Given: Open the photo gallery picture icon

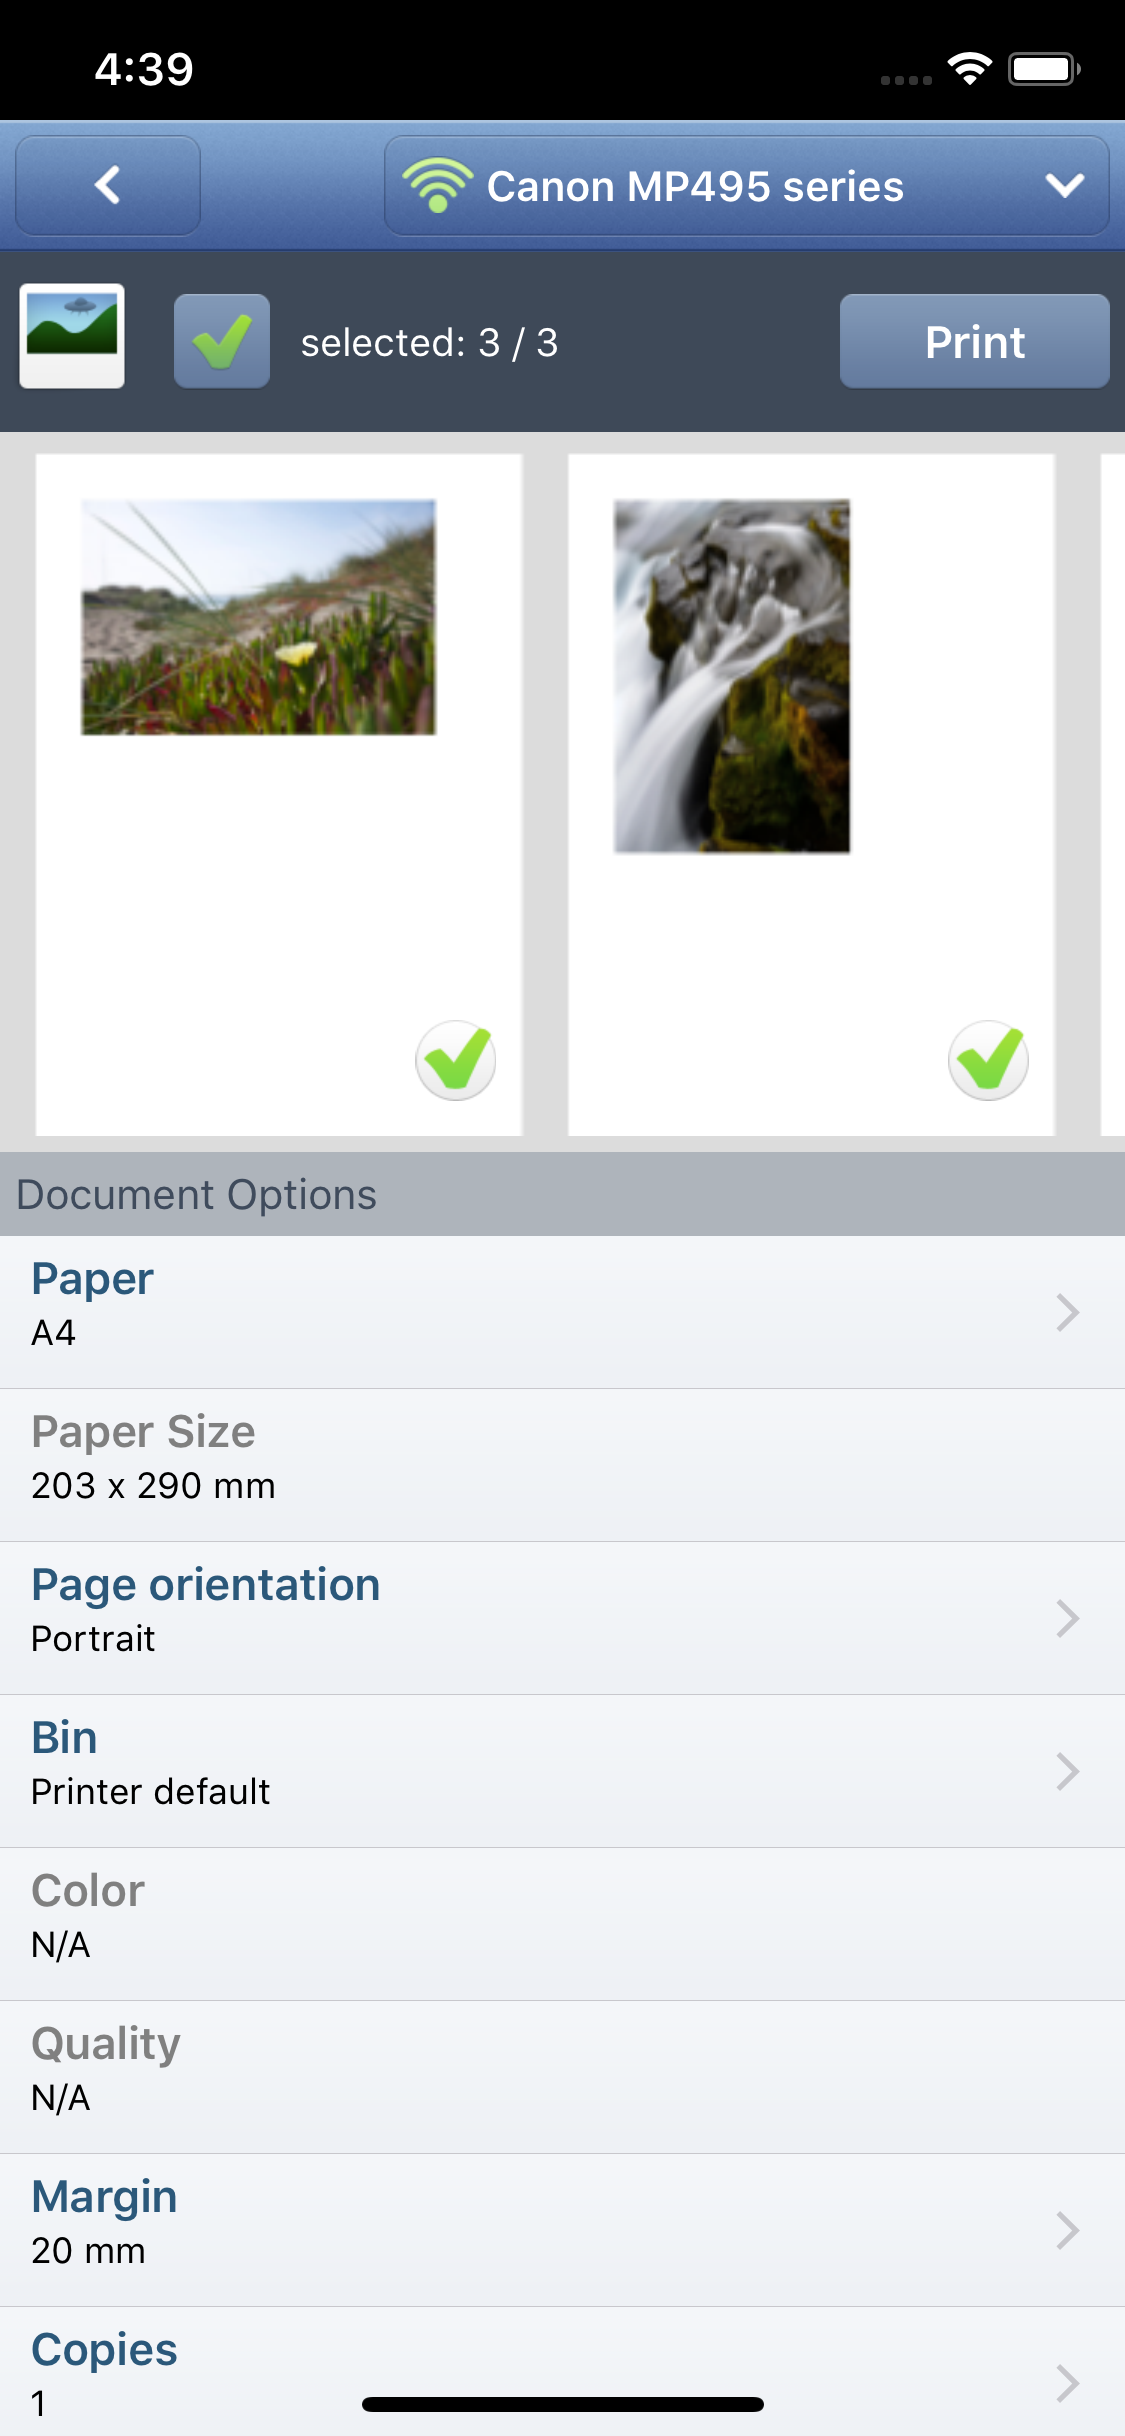Looking at the screenshot, I should pos(72,336).
